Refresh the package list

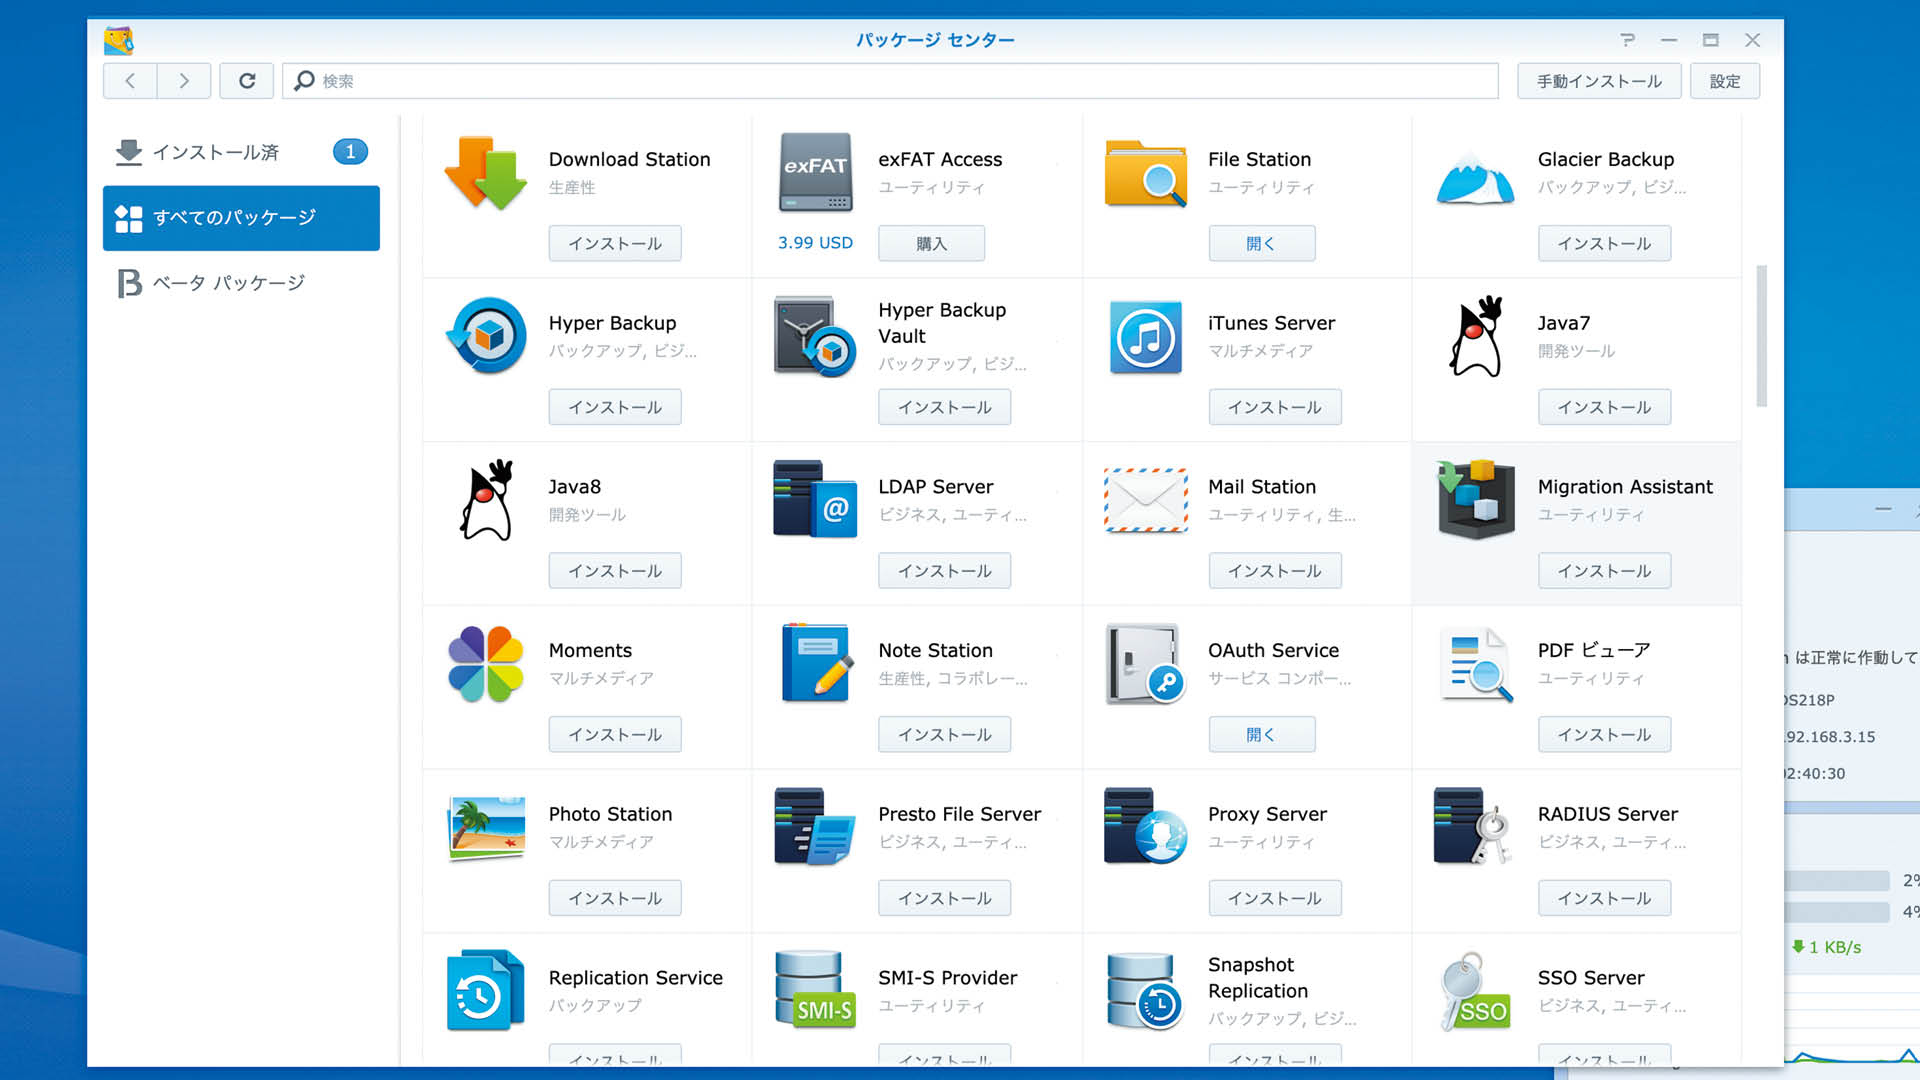[247, 81]
